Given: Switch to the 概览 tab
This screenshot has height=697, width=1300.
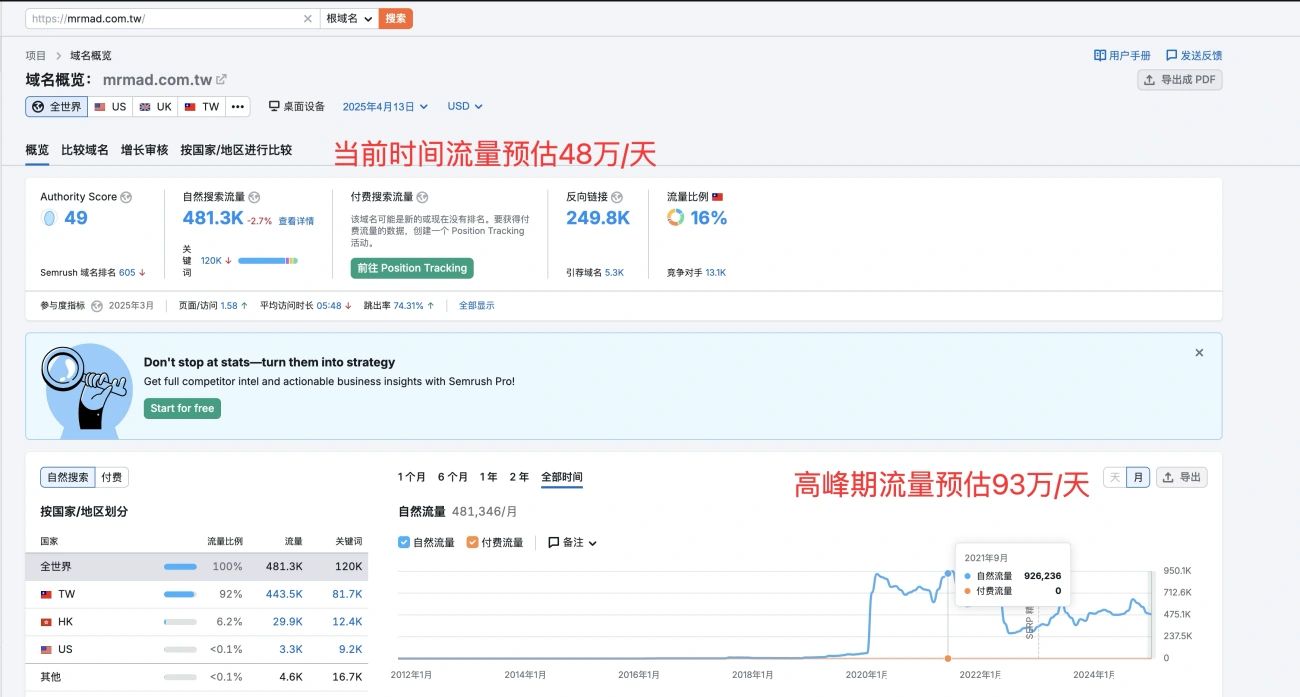Looking at the screenshot, I should 37,150.
